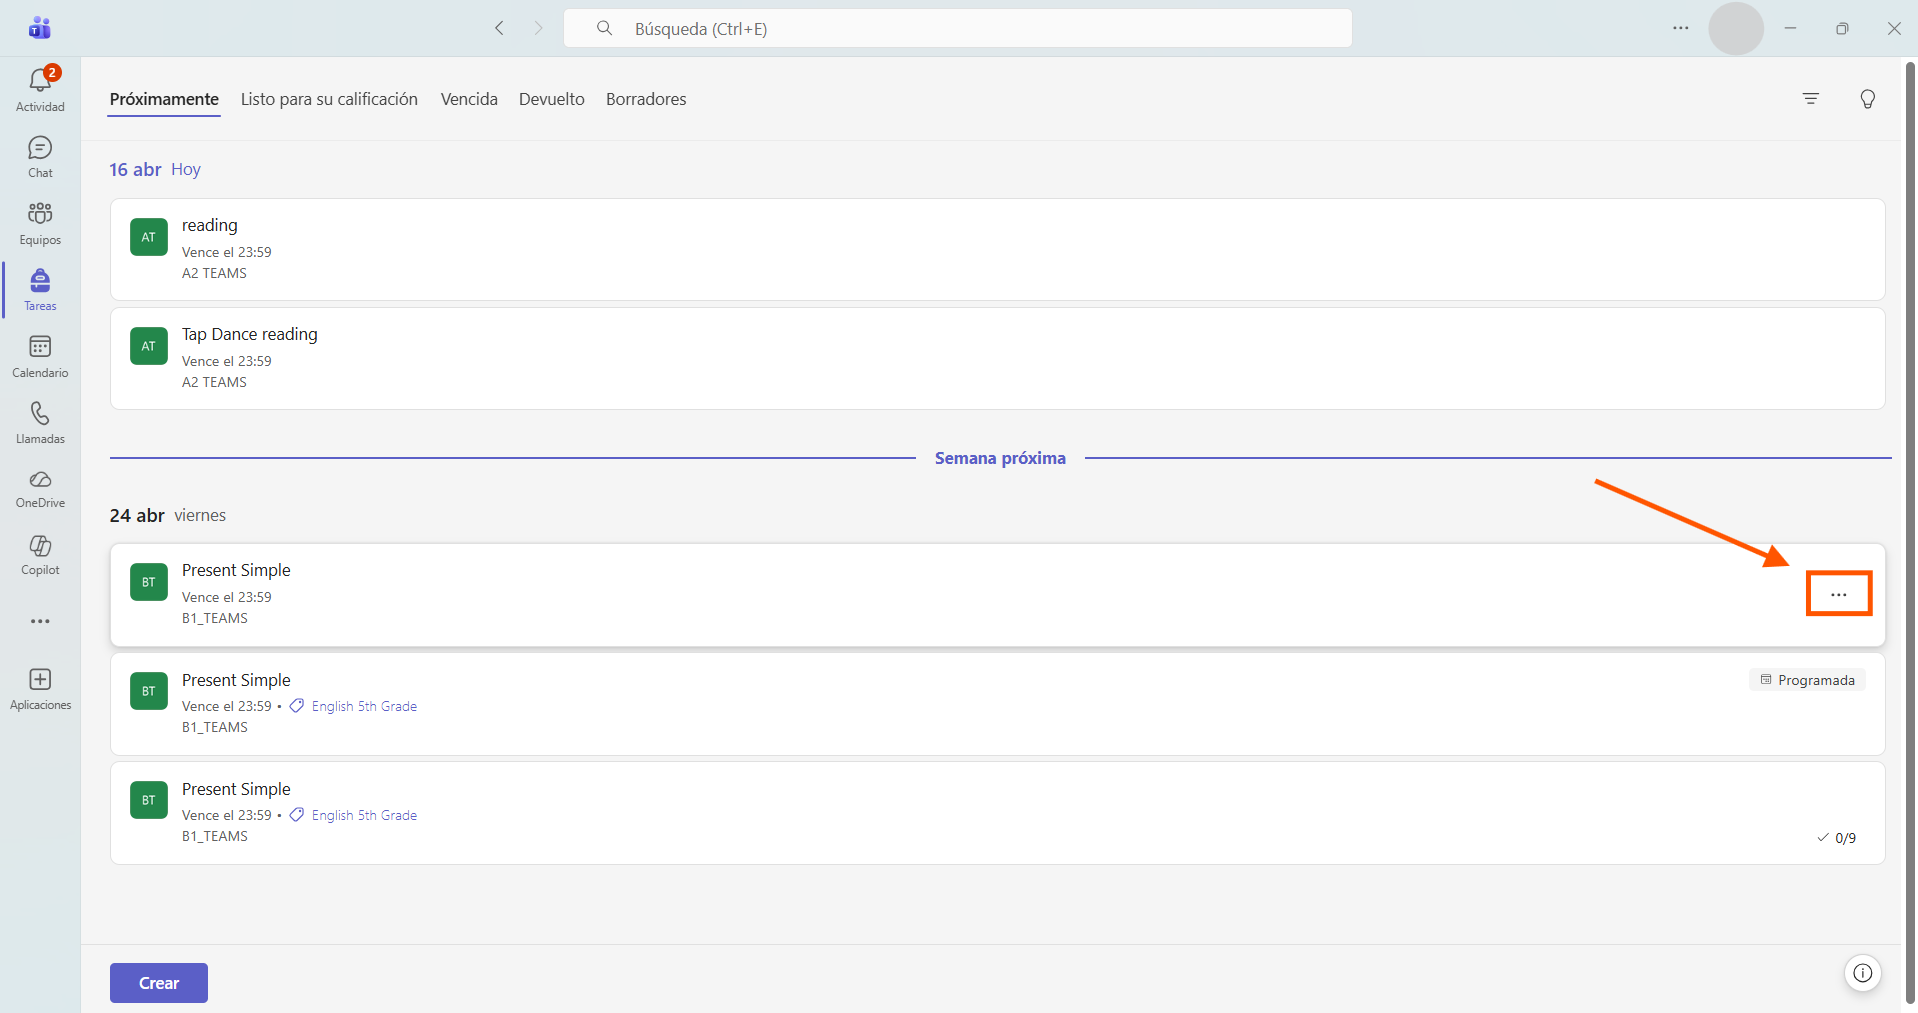Open the Actividad notifications bell
Screen dimensions: 1918x1013
(40, 89)
